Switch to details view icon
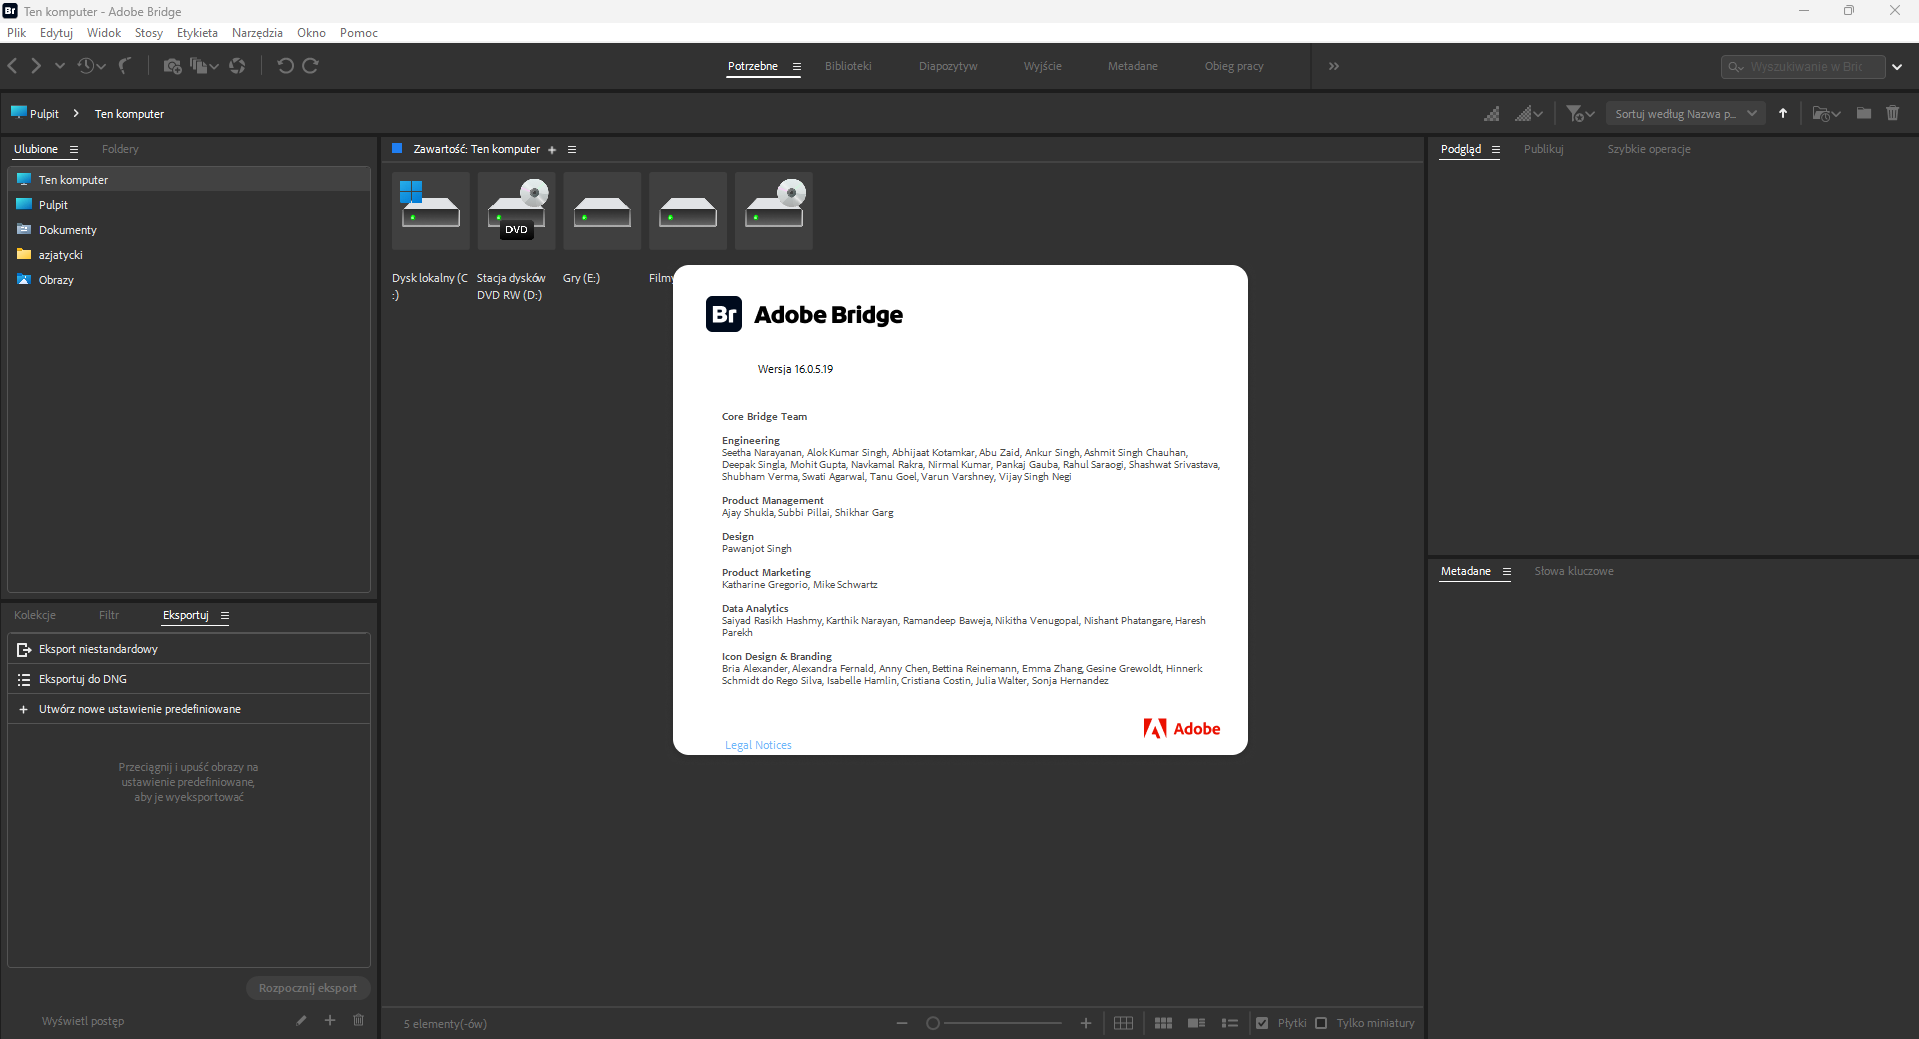The width and height of the screenshot is (1919, 1039). (1196, 1023)
